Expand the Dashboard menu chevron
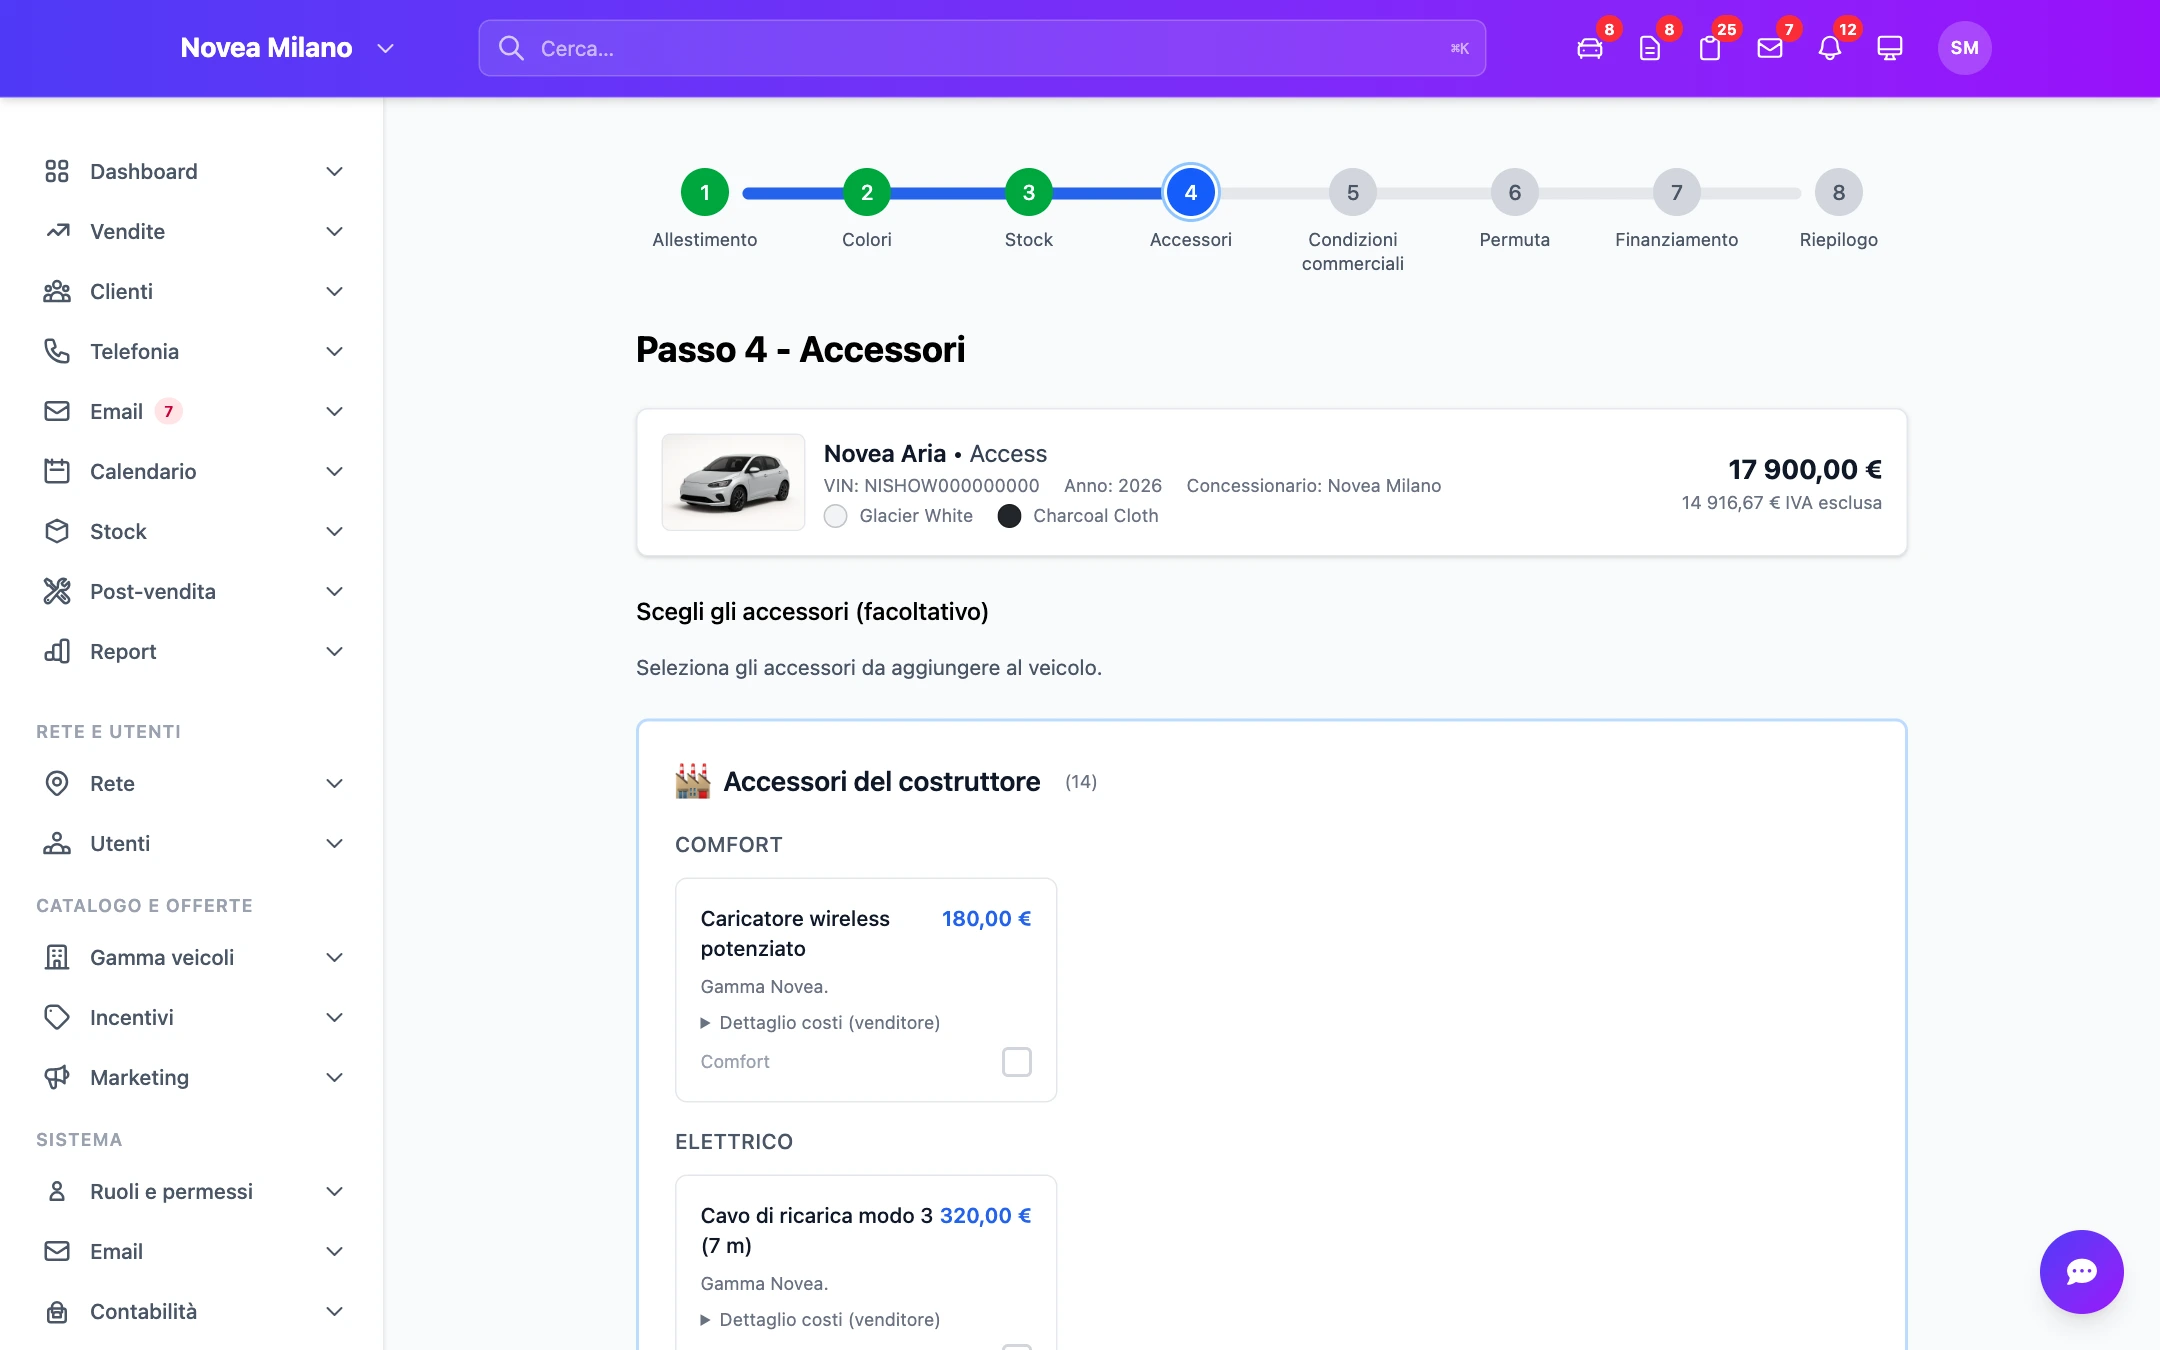2160x1350 pixels. coord(335,171)
